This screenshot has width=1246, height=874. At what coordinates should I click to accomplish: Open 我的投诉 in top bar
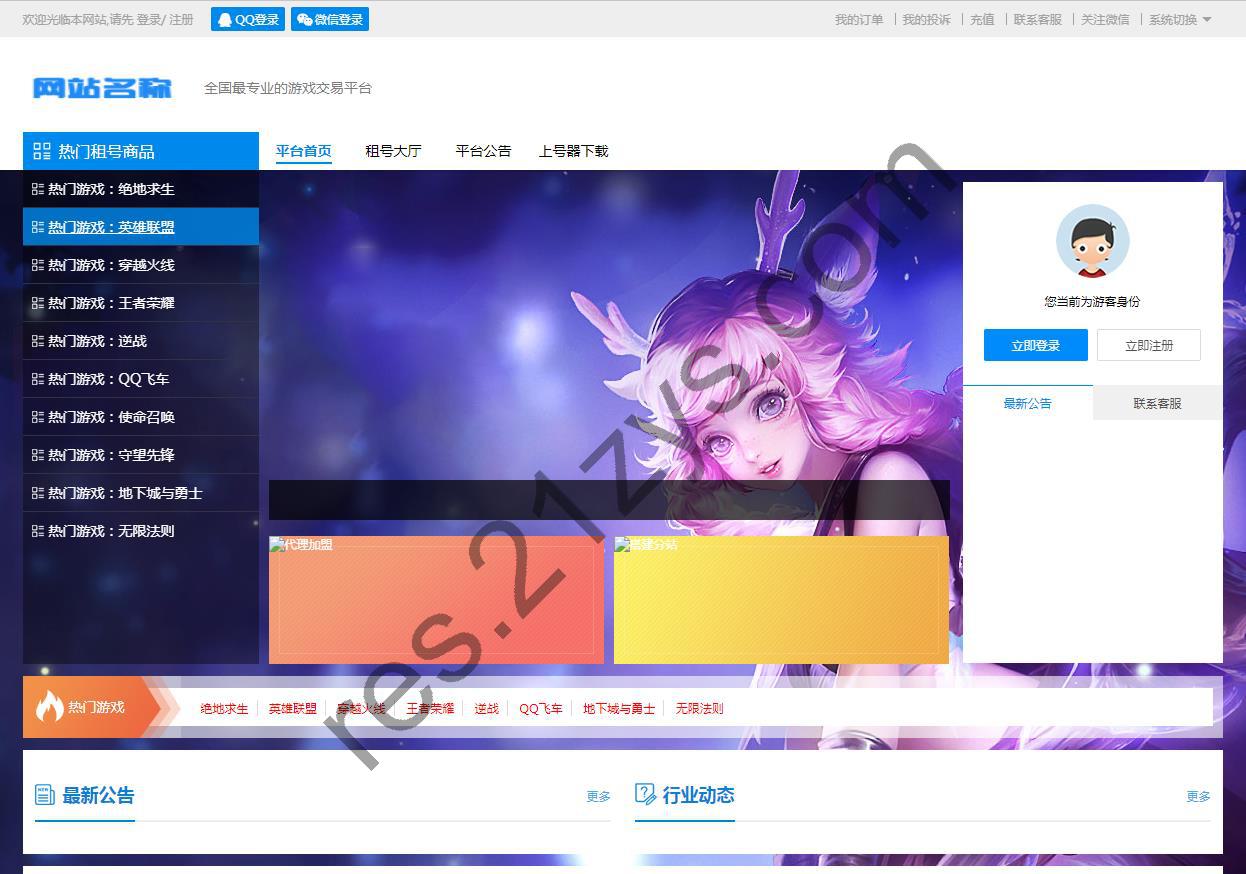tap(927, 19)
